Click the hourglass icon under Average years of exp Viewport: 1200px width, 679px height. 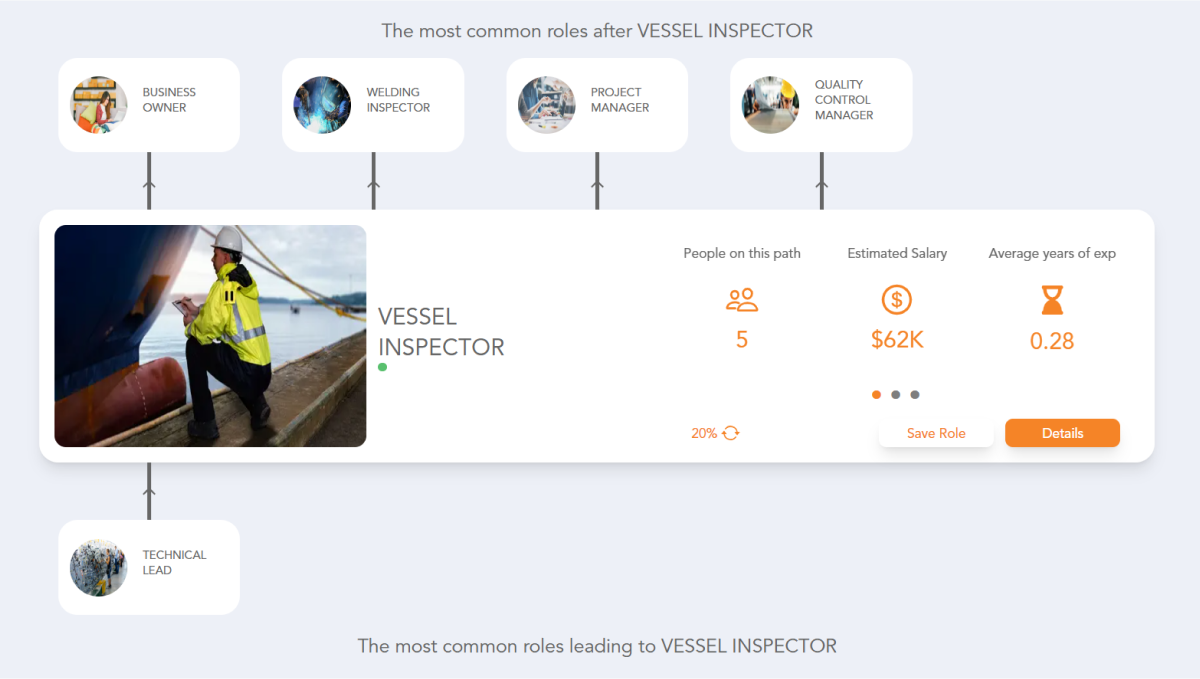click(x=1051, y=299)
